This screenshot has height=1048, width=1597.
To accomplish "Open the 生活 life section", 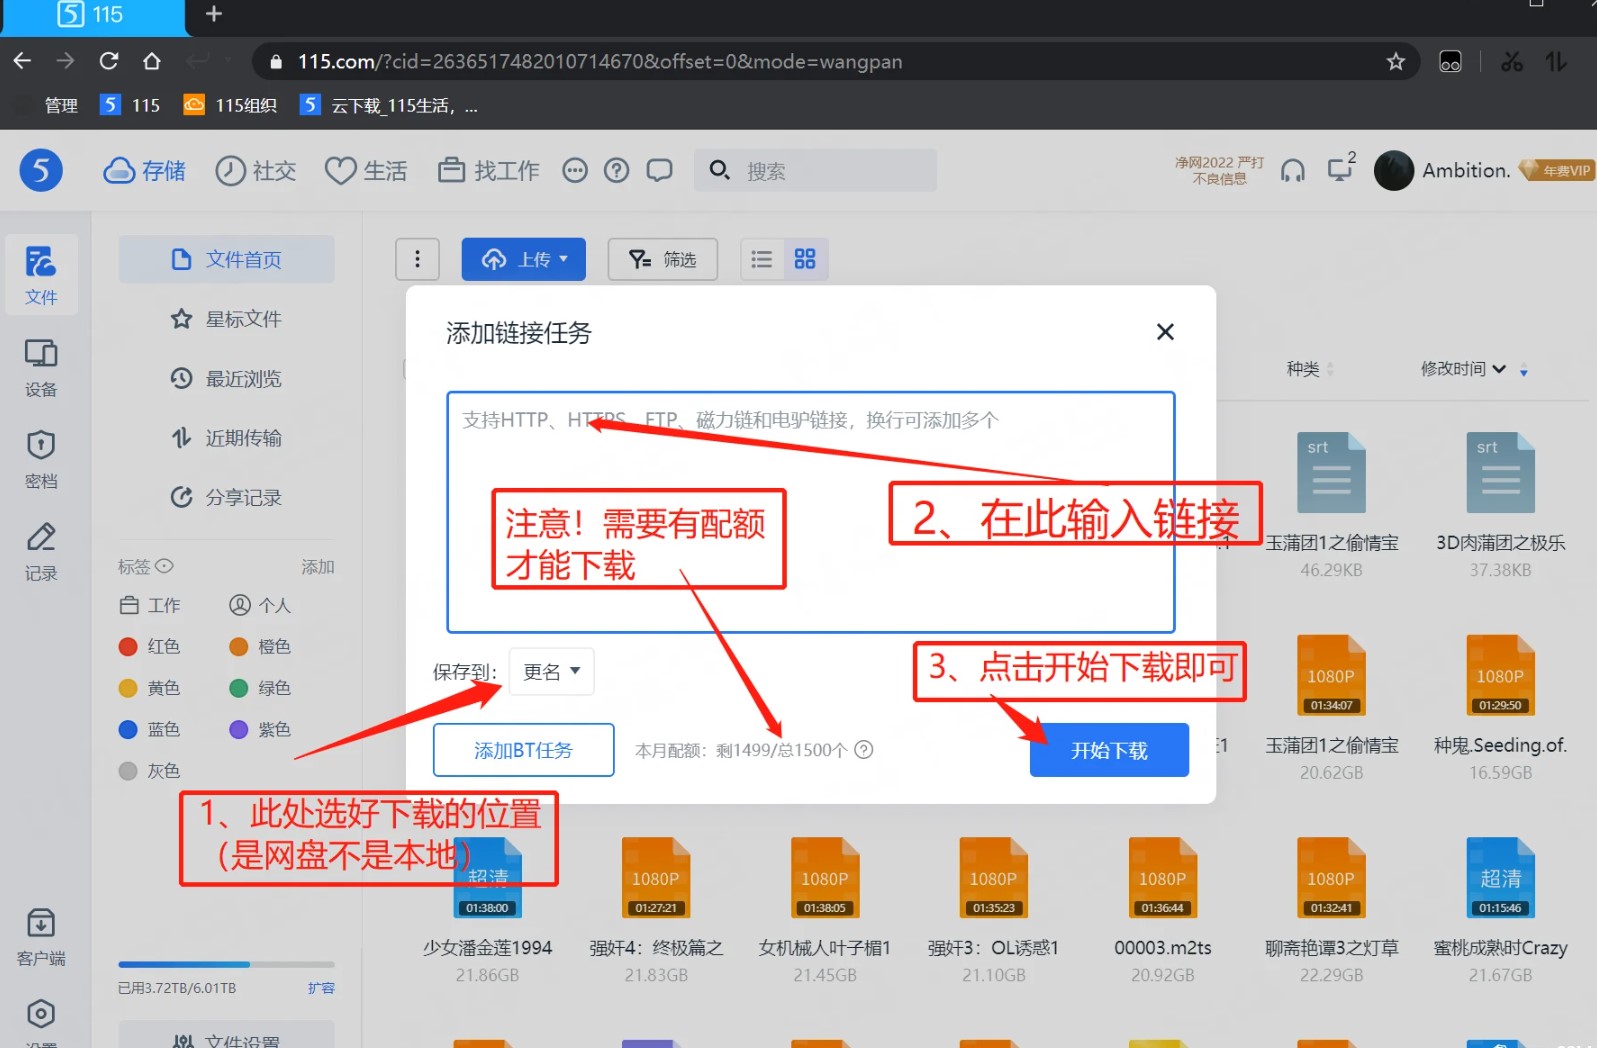I will click(x=366, y=171).
